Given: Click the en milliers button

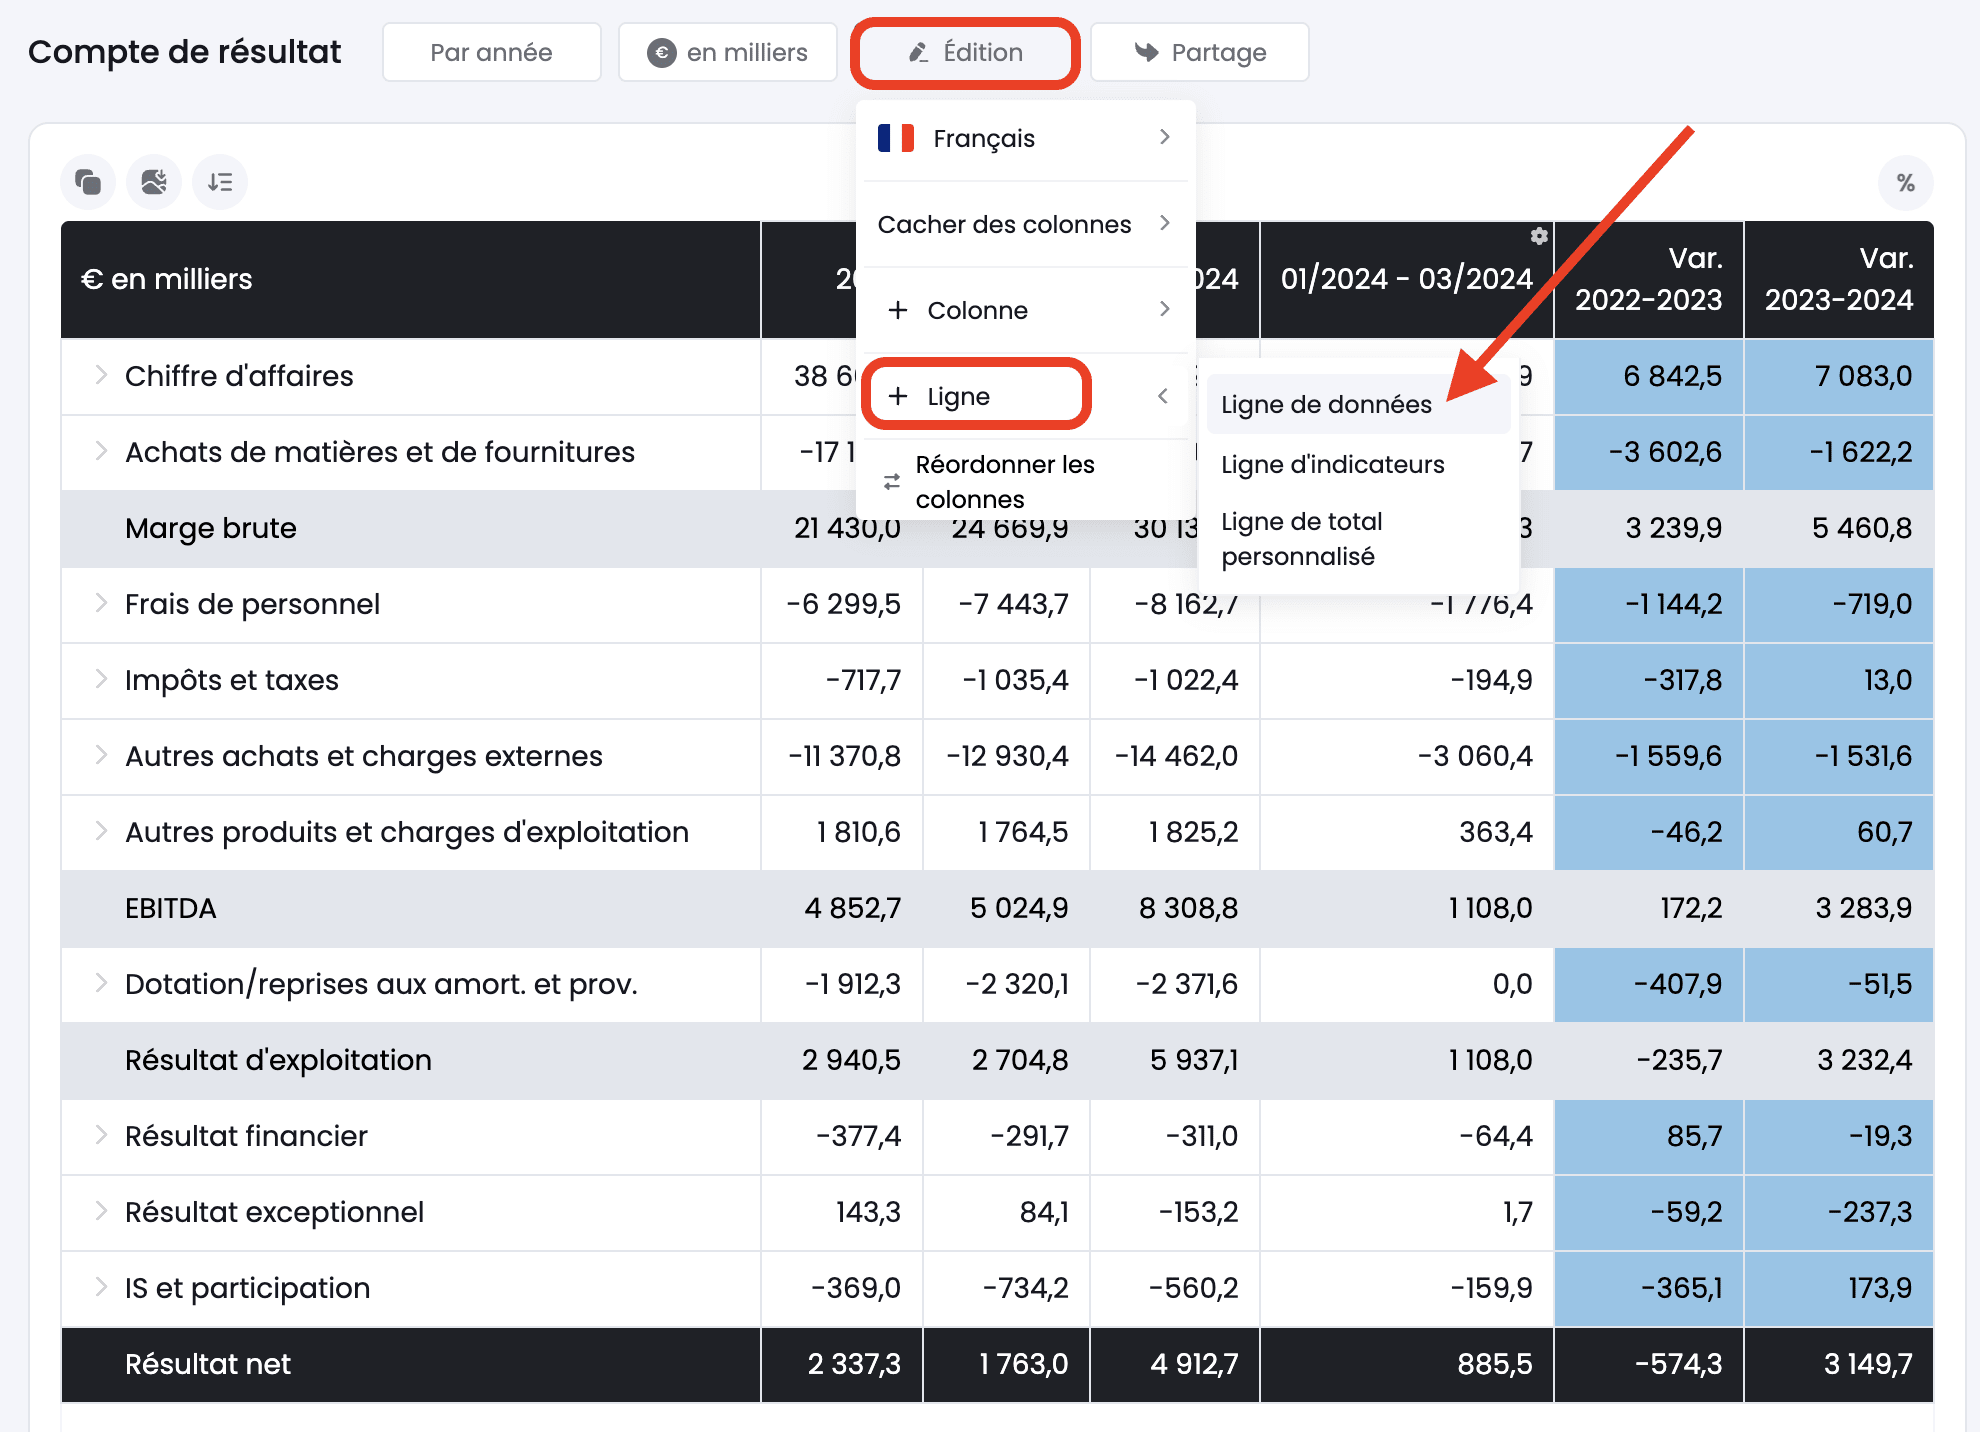Looking at the screenshot, I should coord(727,52).
